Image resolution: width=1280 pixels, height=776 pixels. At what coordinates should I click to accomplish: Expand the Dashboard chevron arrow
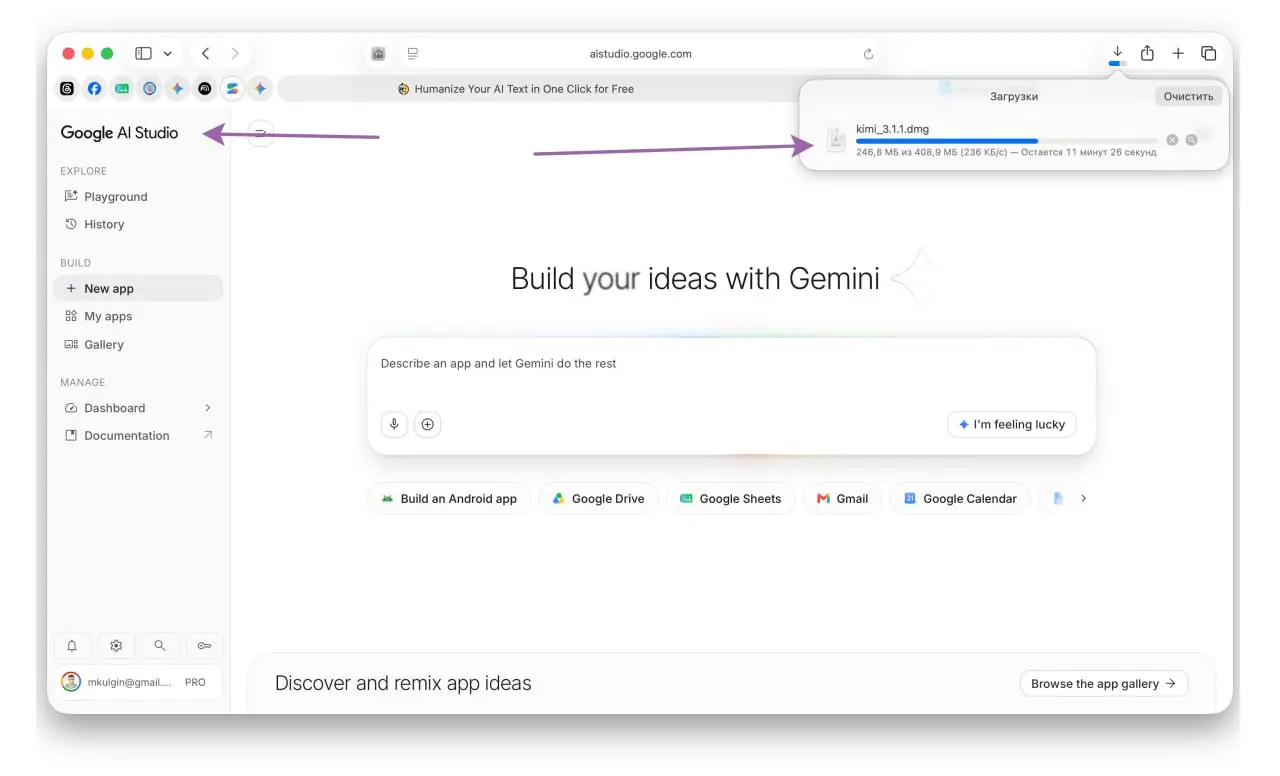click(x=208, y=408)
